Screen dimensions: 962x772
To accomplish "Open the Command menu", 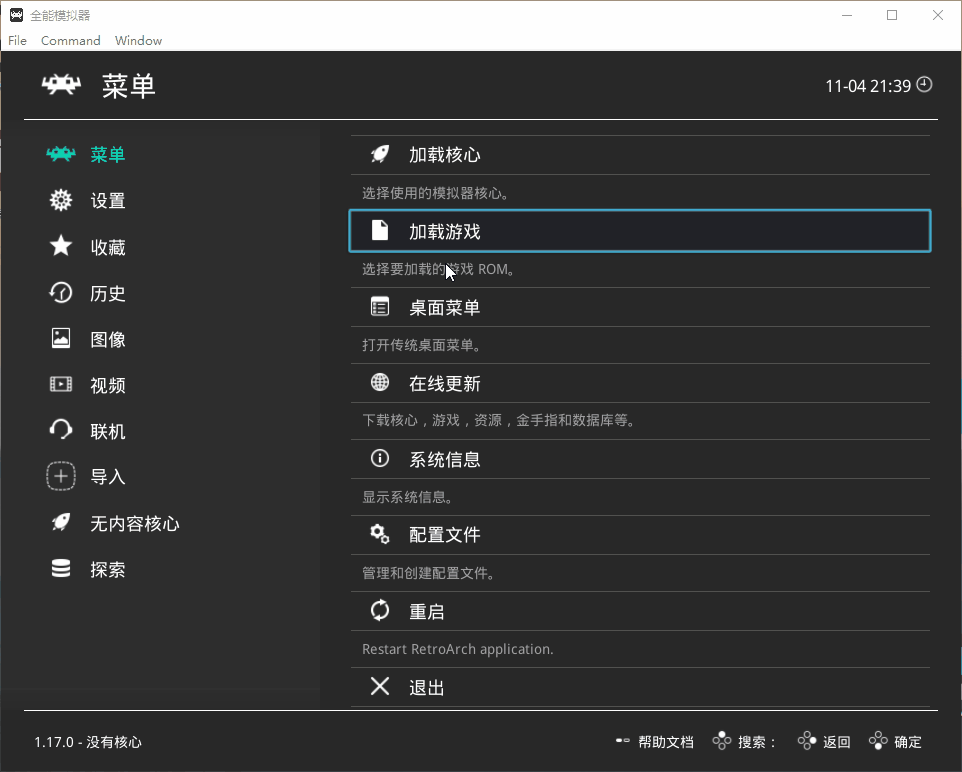I will tap(70, 40).
